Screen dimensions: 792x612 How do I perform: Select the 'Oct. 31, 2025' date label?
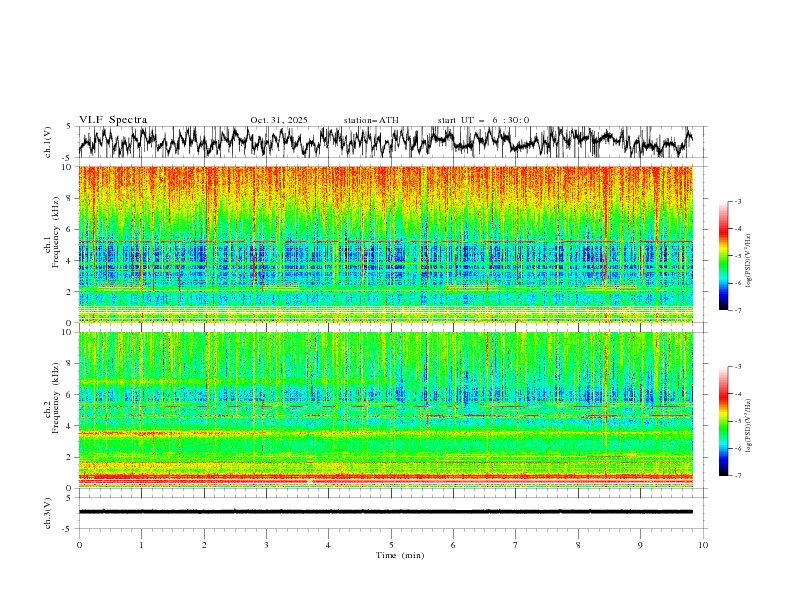pyautogui.click(x=279, y=120)
